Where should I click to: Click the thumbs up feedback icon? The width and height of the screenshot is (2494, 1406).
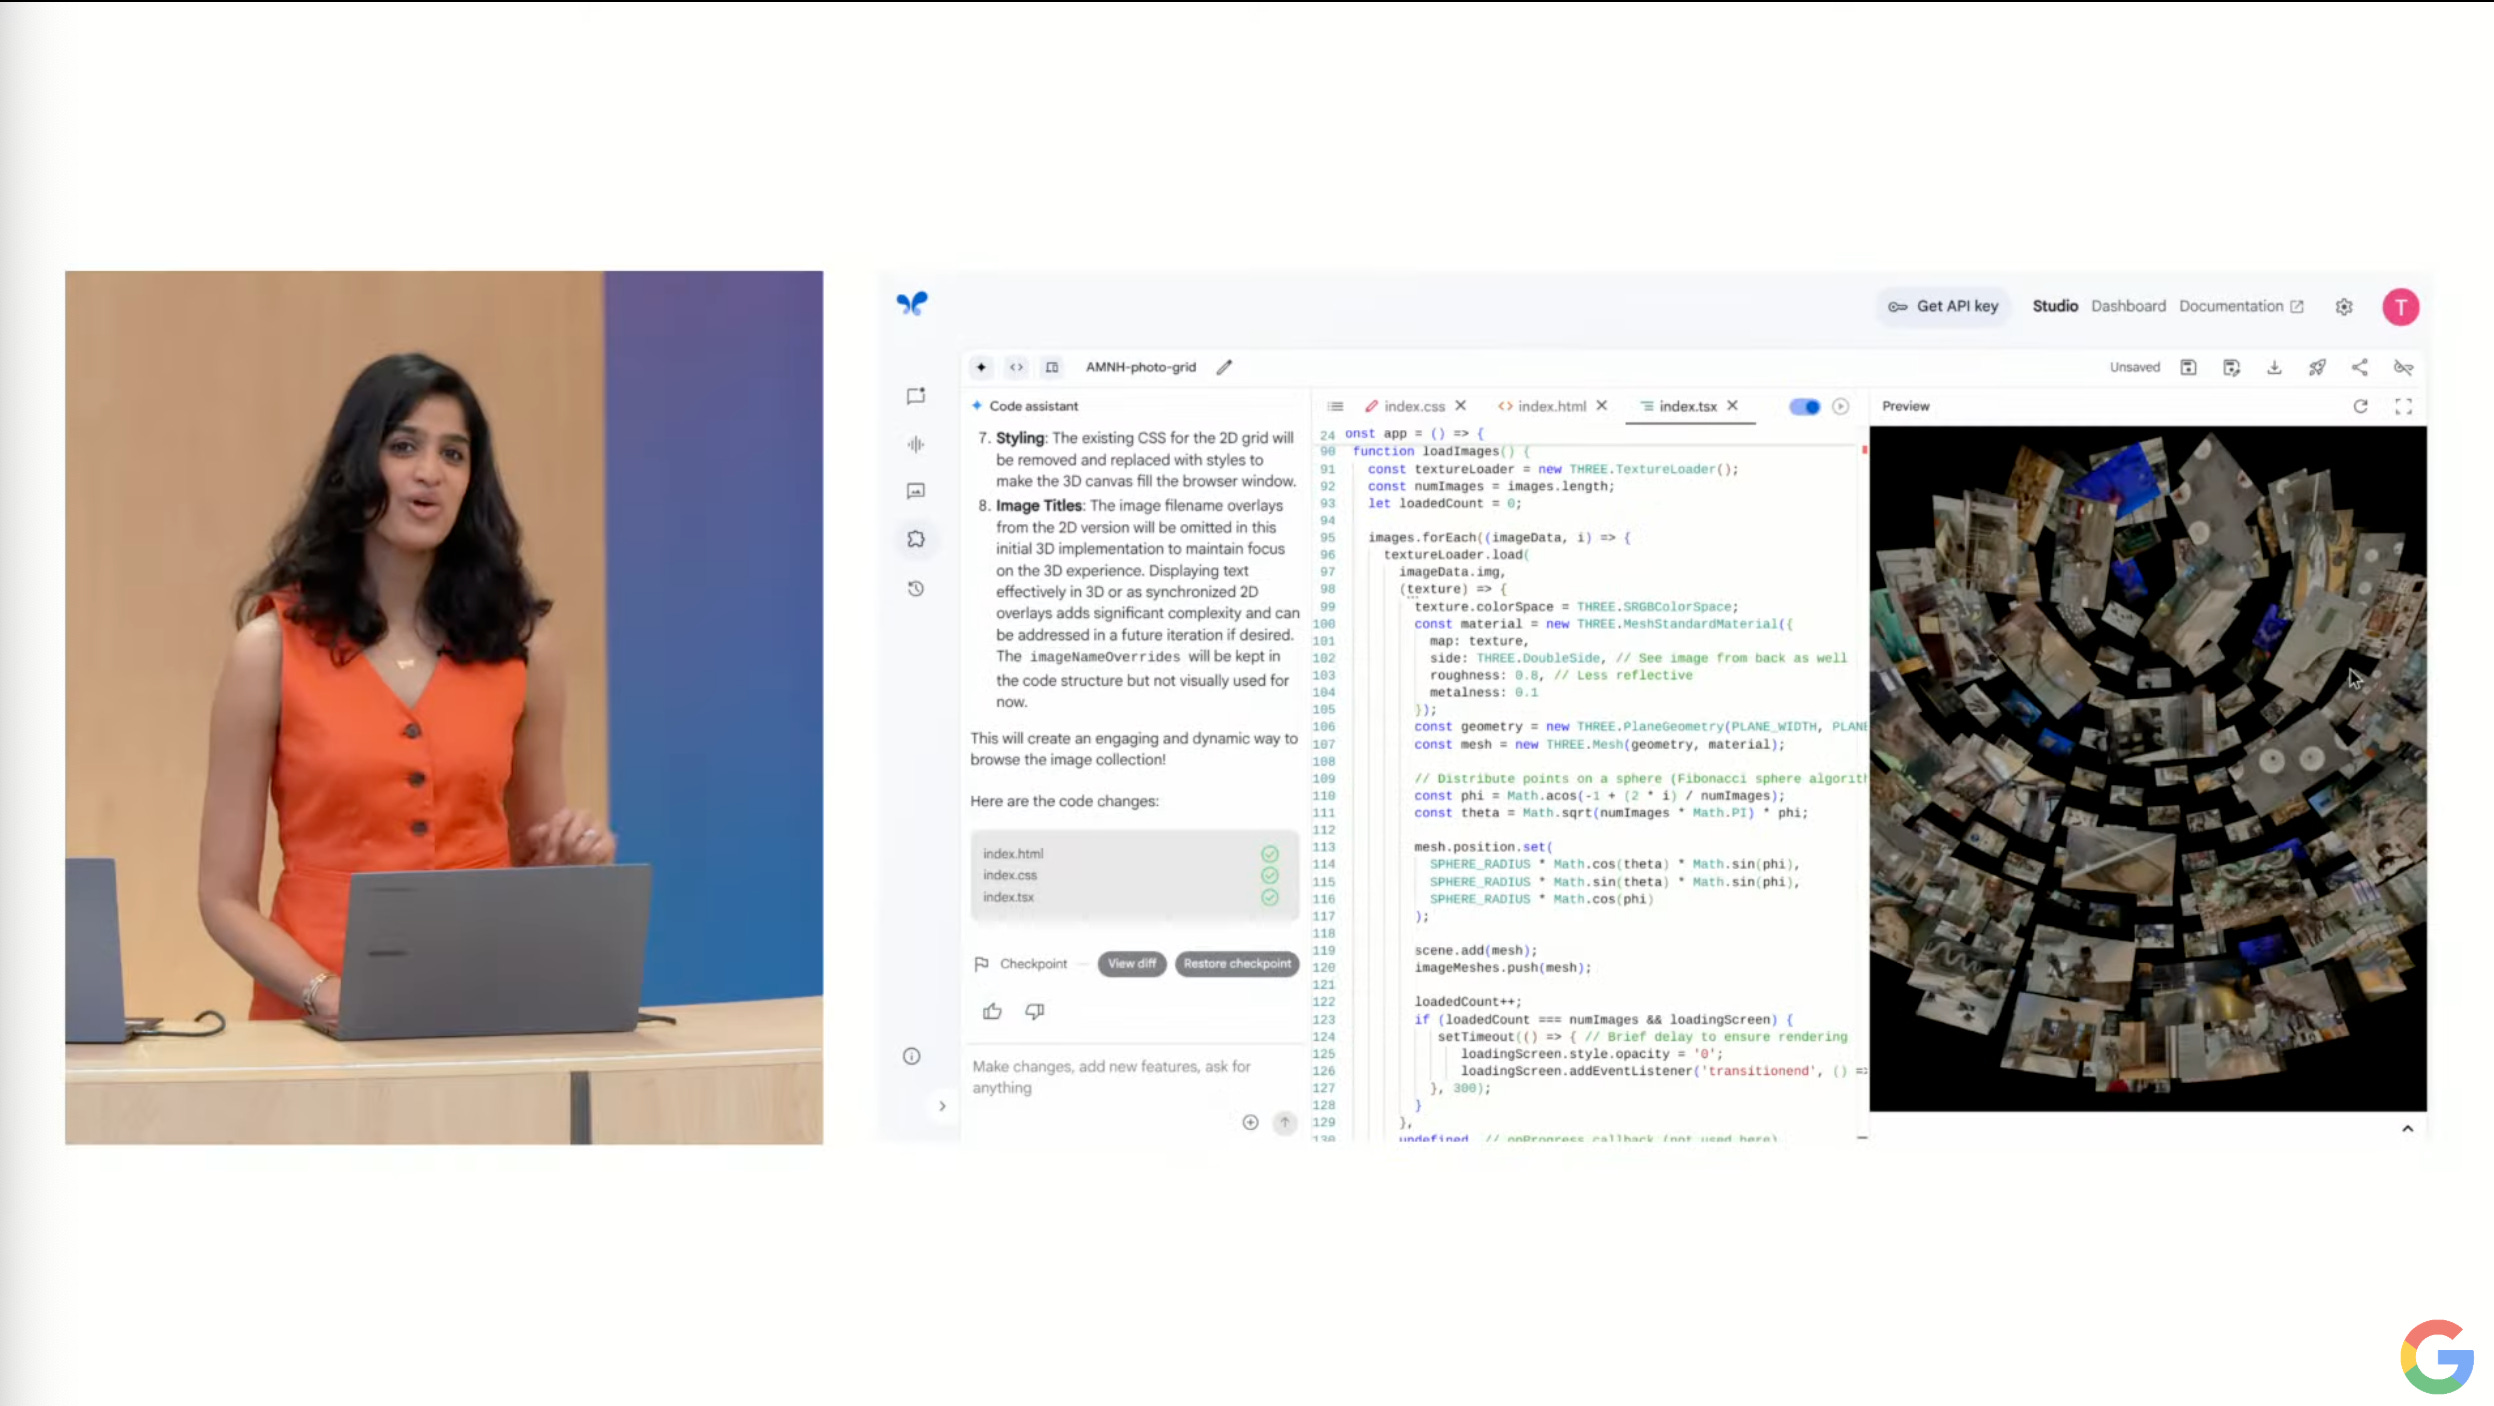[992, 1011]
